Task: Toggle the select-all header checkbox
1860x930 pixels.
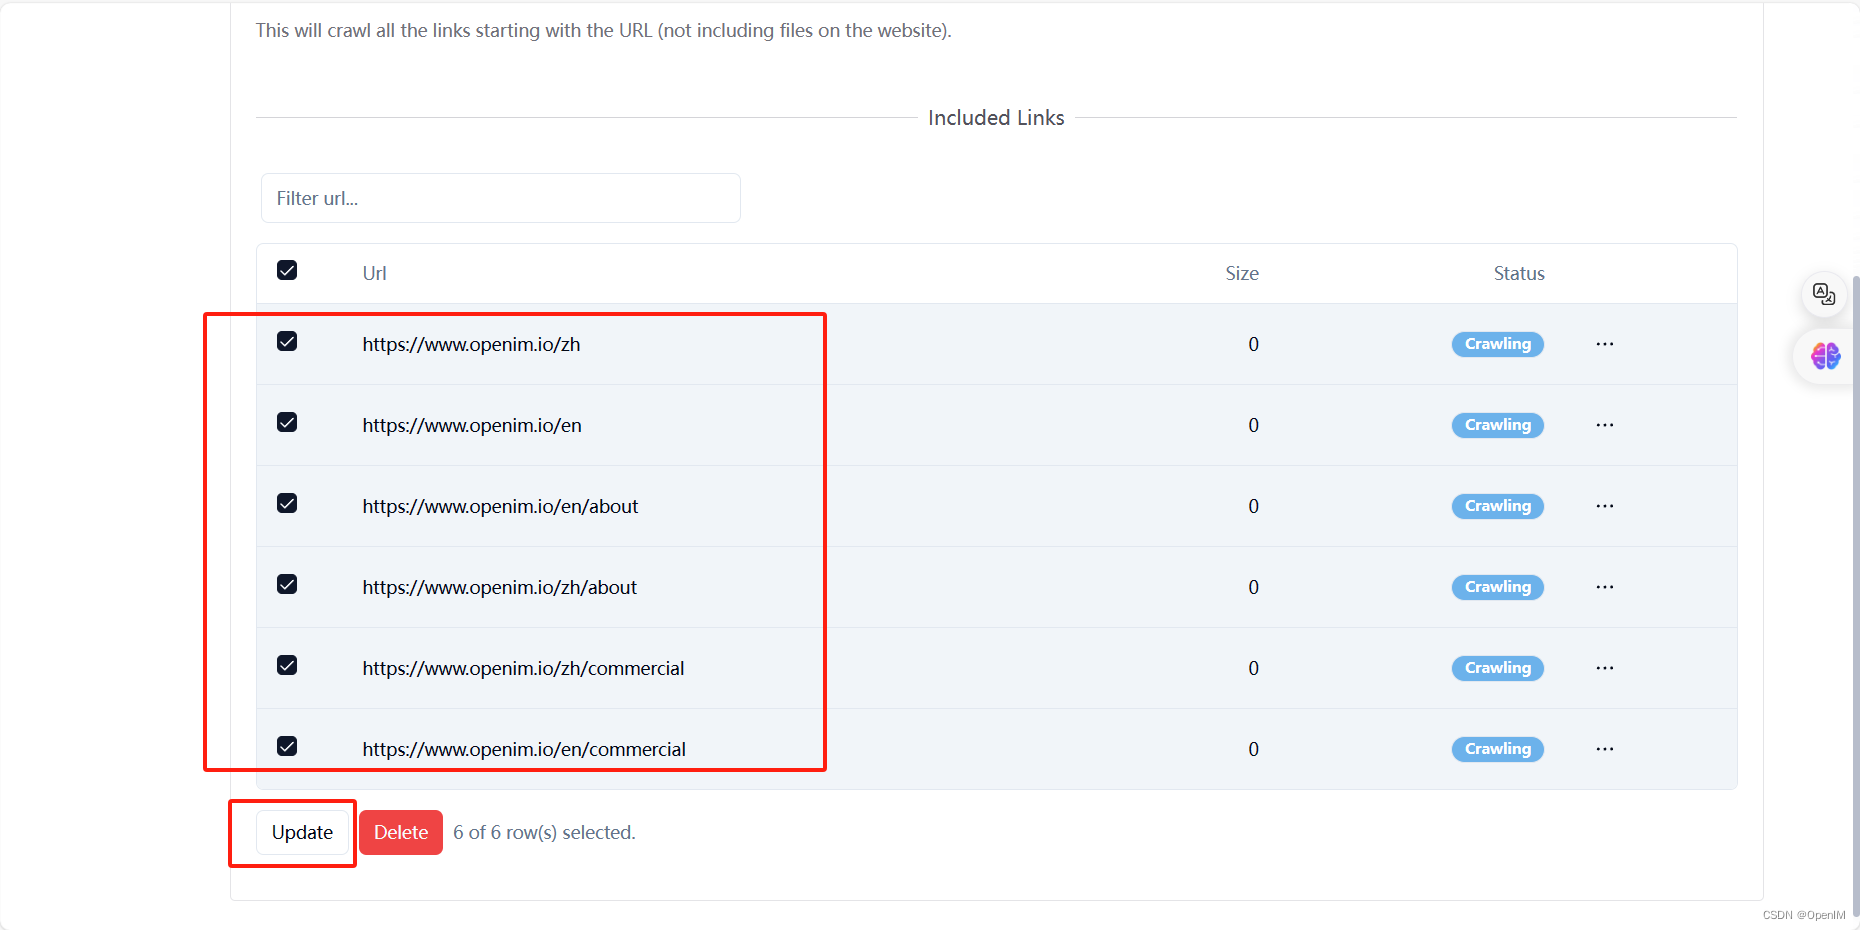Action: point(287,270)
